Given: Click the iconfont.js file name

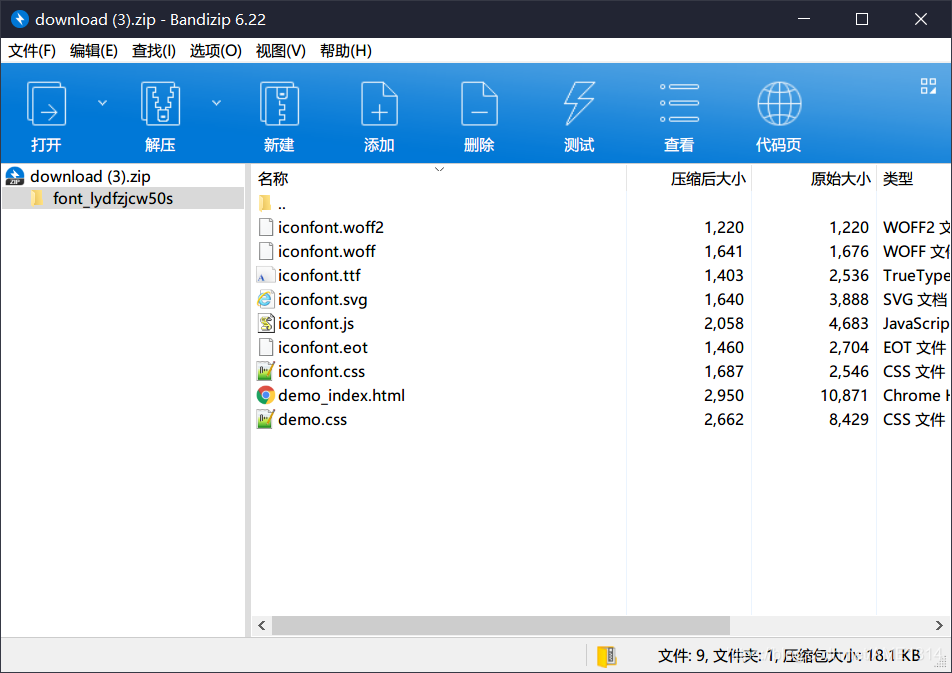Looking at the screenshot, I should 316,324.
